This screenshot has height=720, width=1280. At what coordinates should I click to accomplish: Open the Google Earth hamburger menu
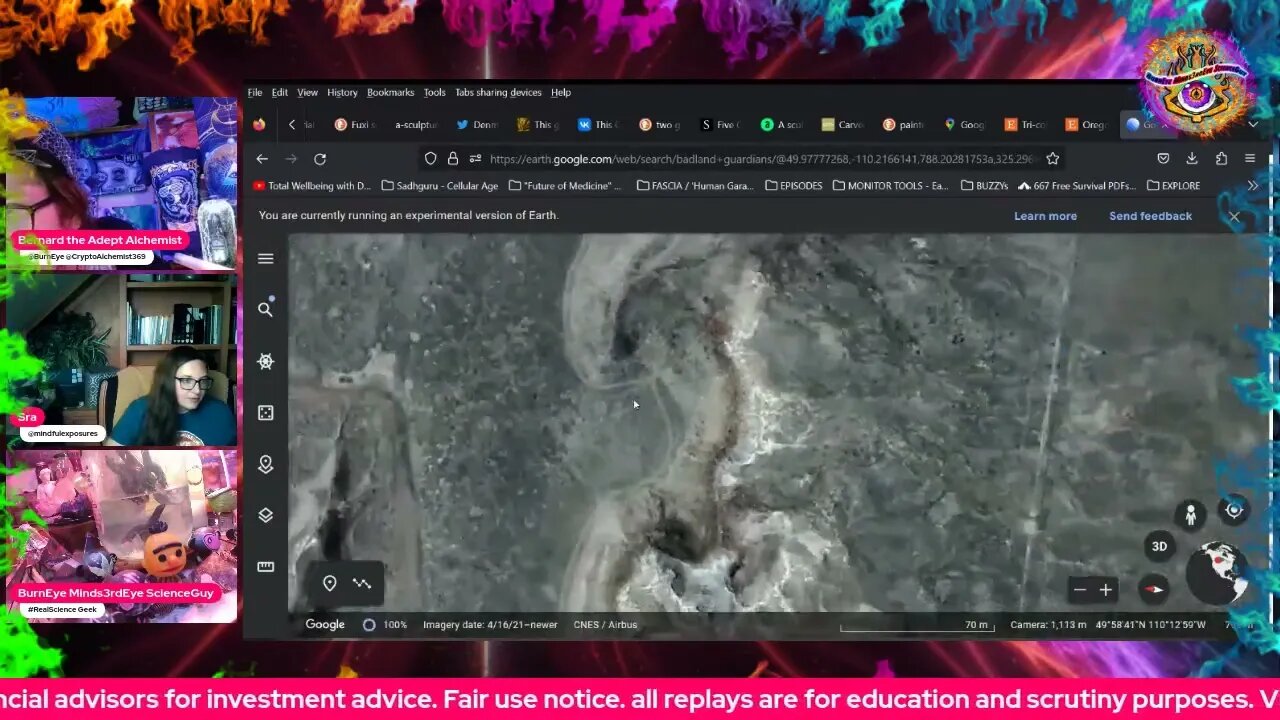265,259
